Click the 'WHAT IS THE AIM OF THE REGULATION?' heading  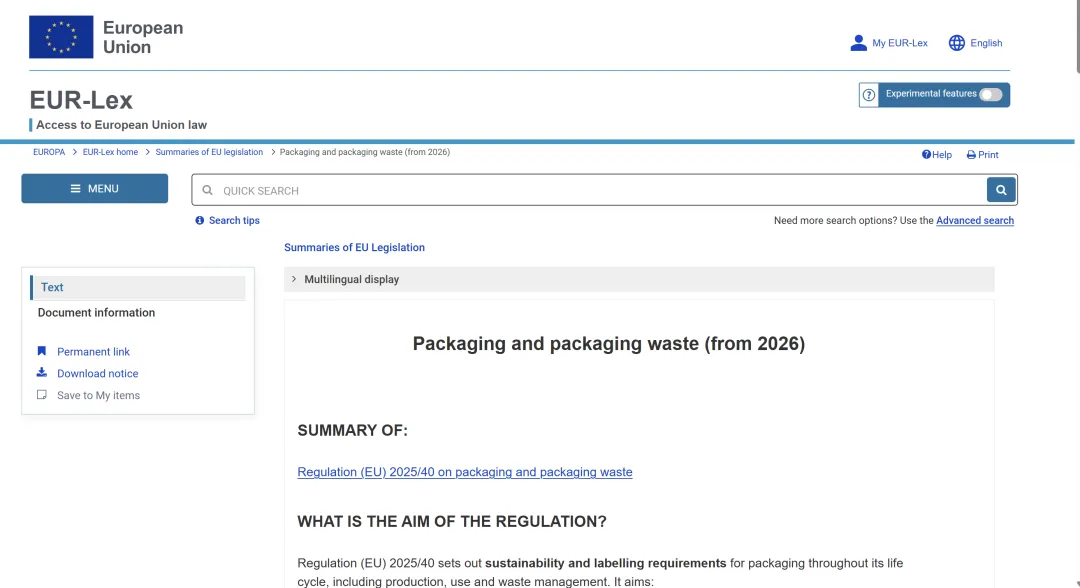click(x=452, y=522)
